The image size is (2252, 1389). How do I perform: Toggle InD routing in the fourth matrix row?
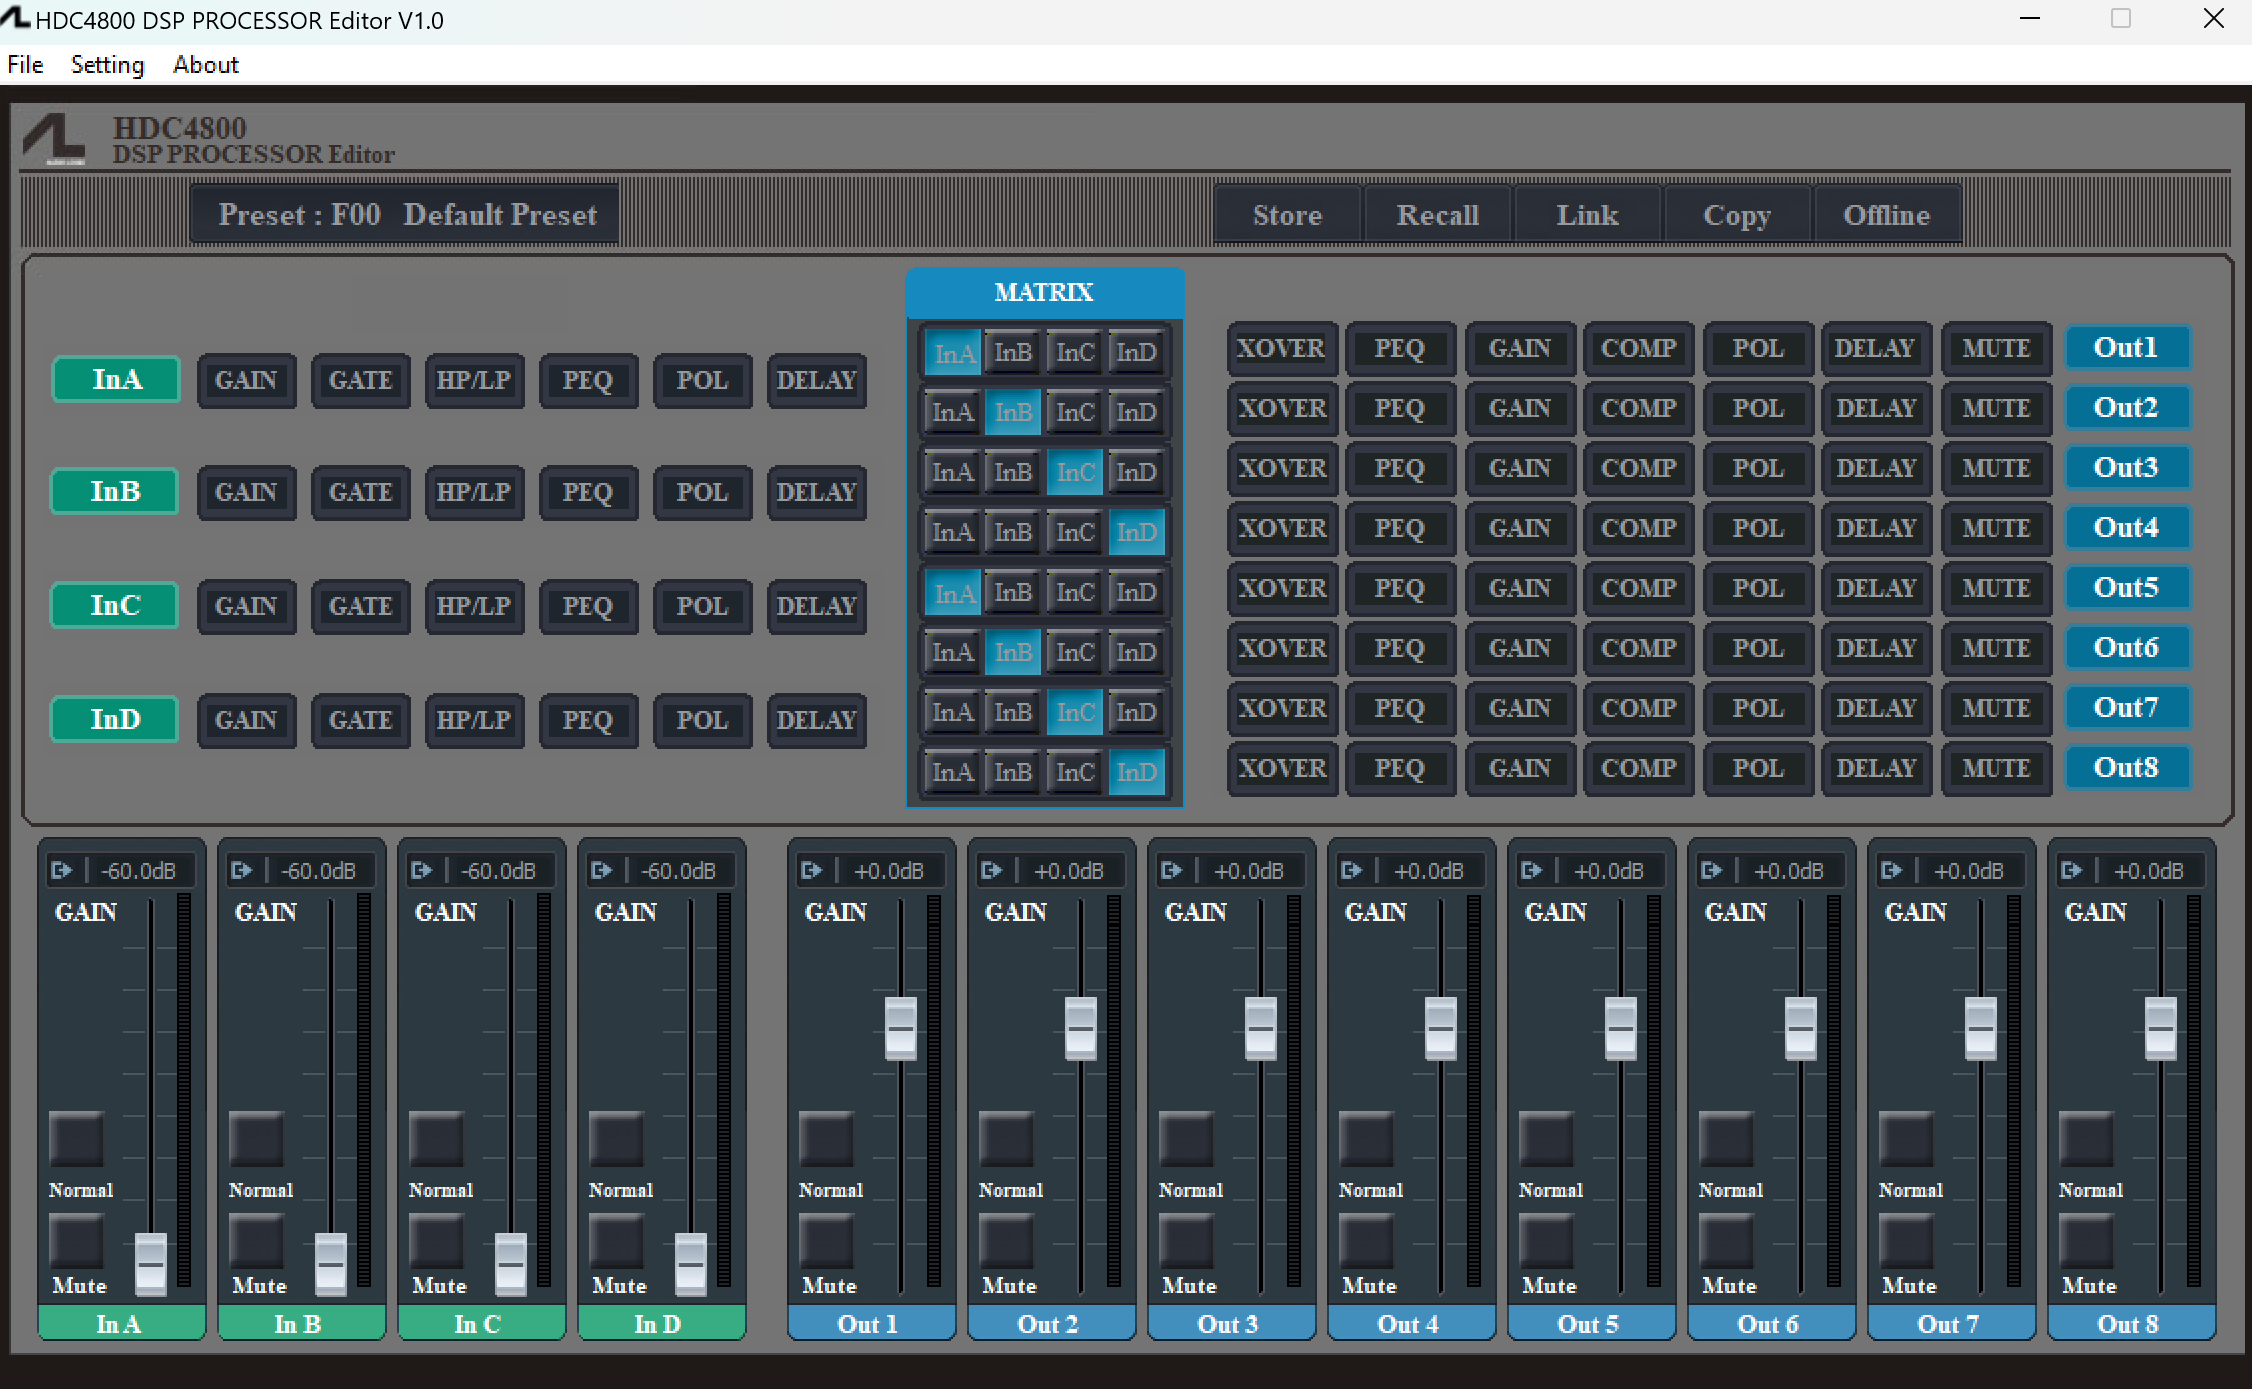click(x=1136, y=532)
